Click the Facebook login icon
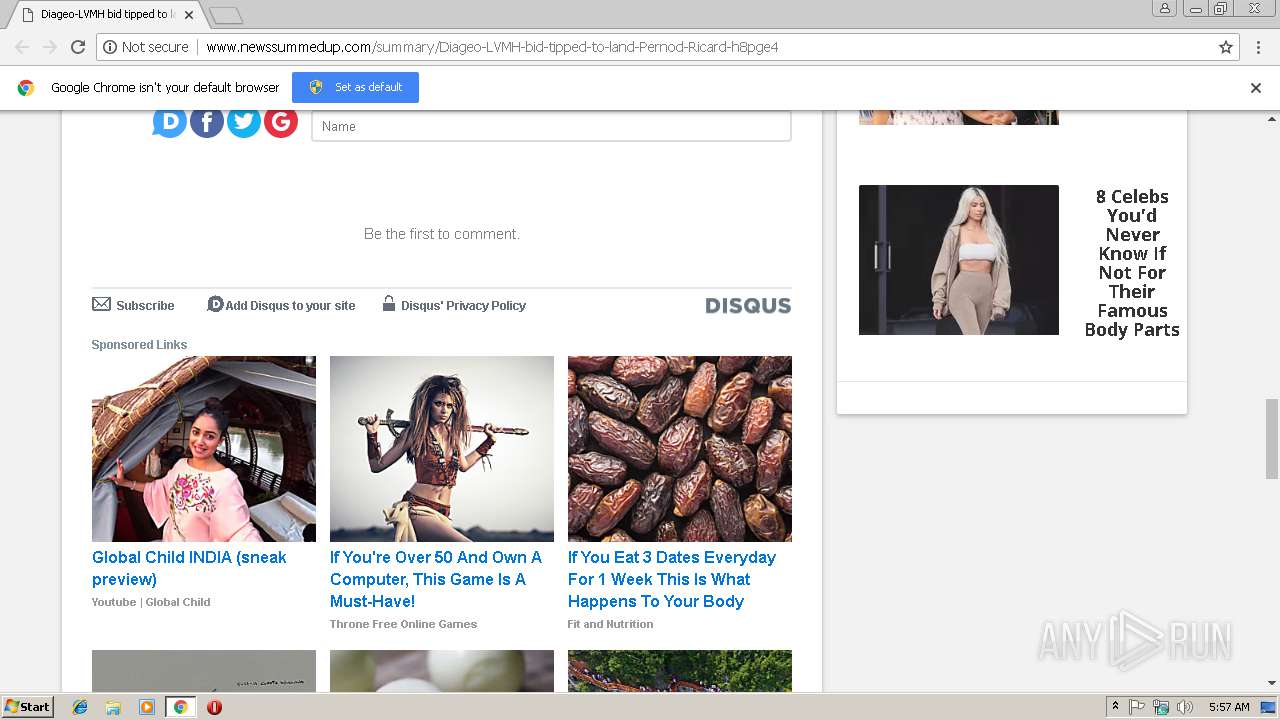This screenshot has width=1280, height=720. (x=207, y=122)
